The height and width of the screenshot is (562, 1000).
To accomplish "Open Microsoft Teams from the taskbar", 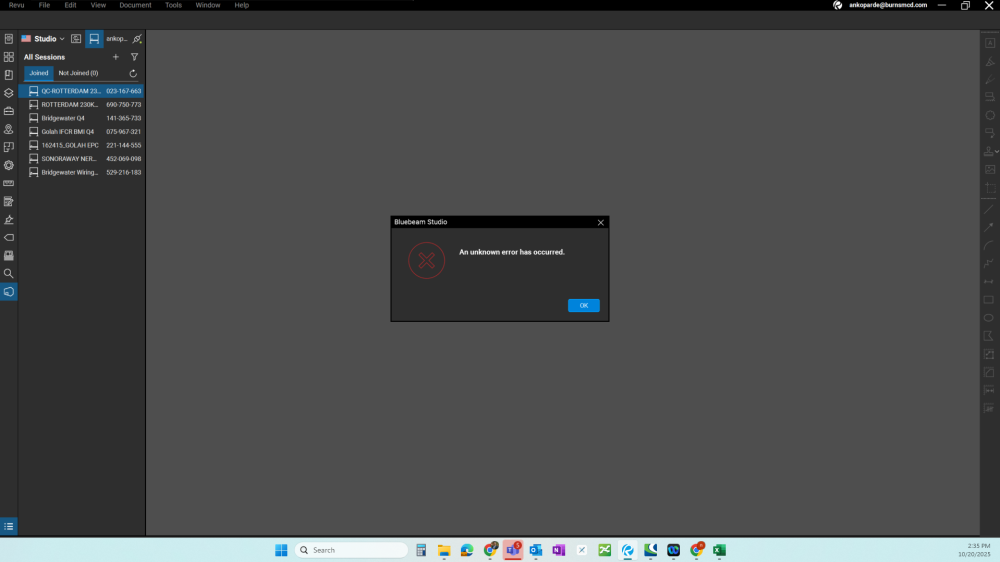I will pos(513,550).
